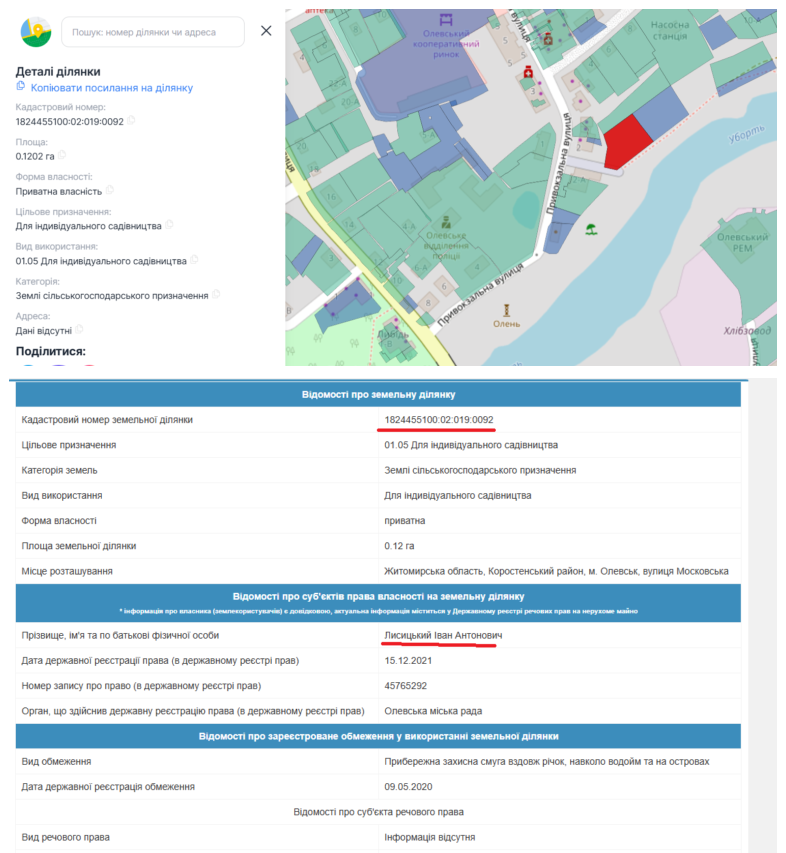Click the 'приватна' ownership form cell
The height and width of the screenshot is (853, 786).
(404, 521)
